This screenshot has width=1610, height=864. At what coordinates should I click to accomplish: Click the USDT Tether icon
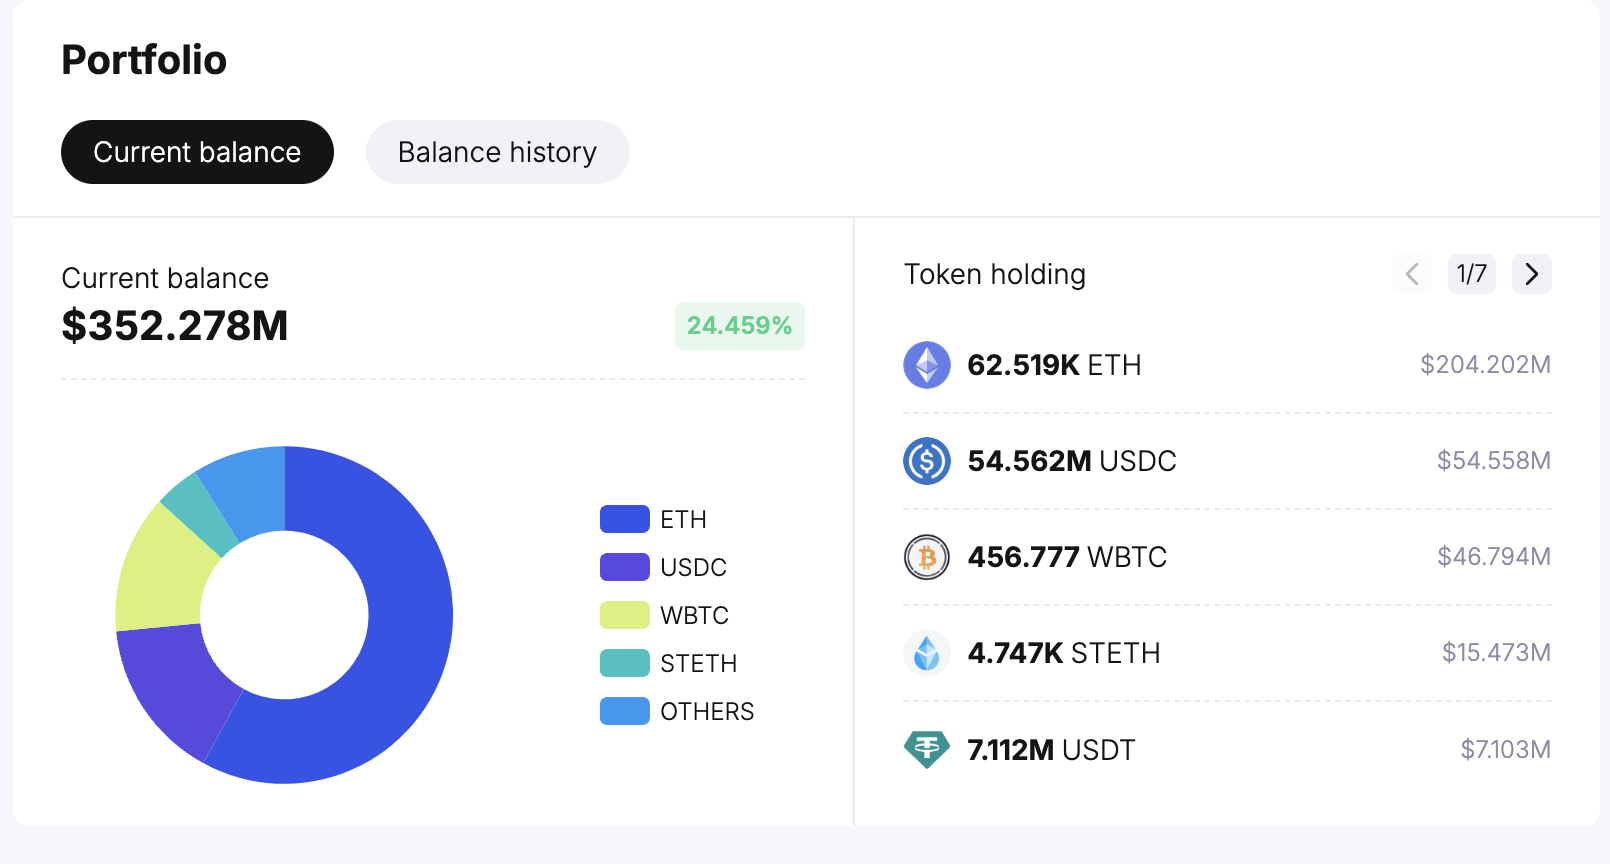pyautogui.click(x=927, y=749)
